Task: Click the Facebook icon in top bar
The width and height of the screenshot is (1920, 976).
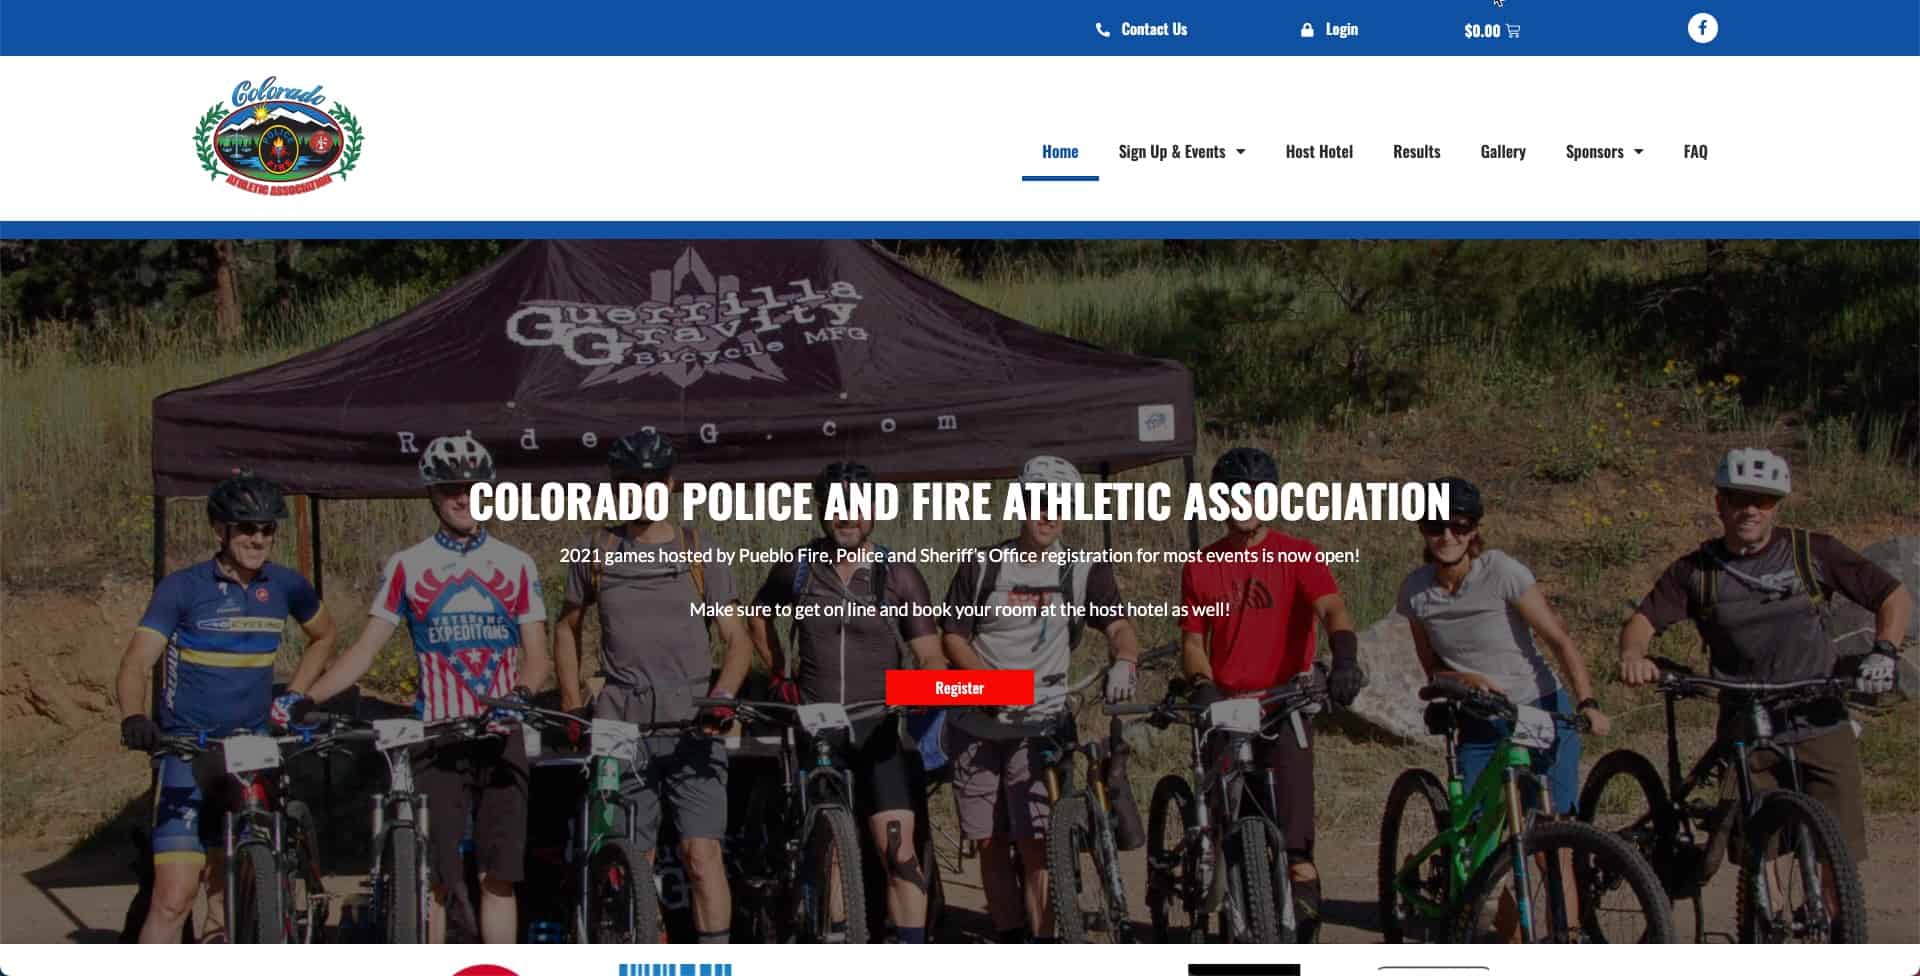Action: pyautogui.click(x=1702, y=28)
